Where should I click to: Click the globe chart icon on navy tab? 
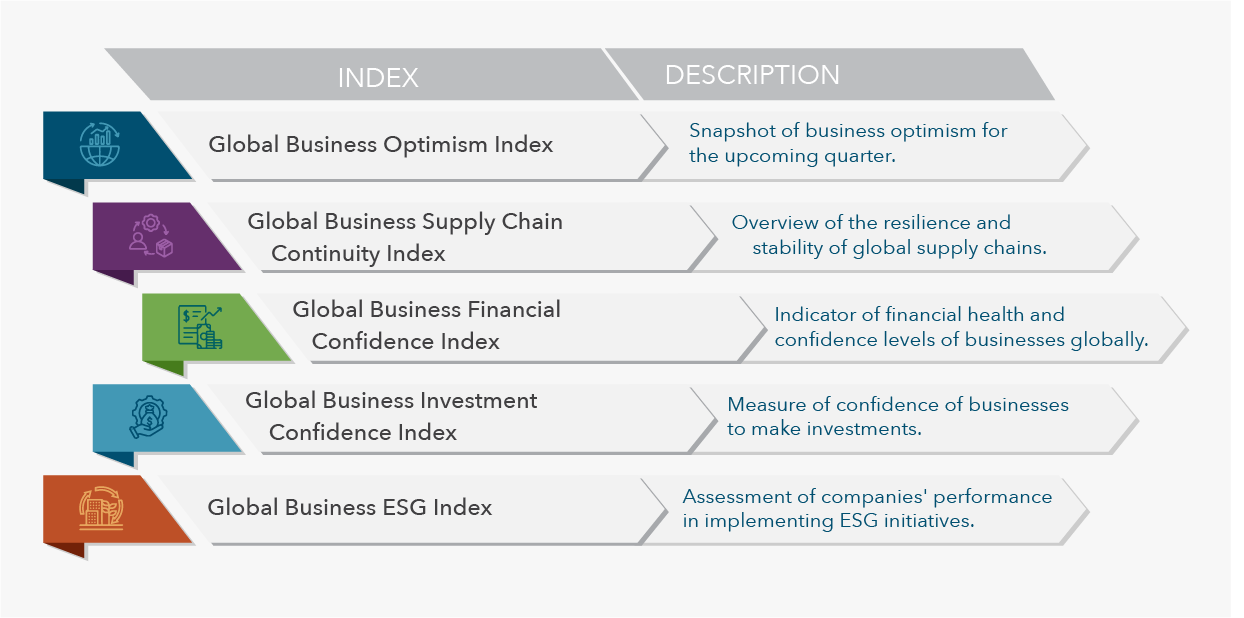tap(99, 144)
